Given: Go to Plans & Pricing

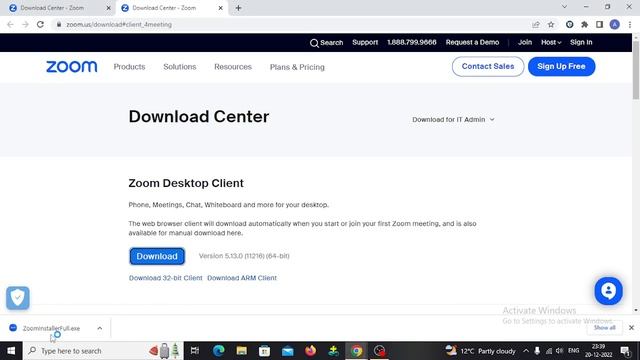Looking at the screenshot, I should [x=297, y=67].
